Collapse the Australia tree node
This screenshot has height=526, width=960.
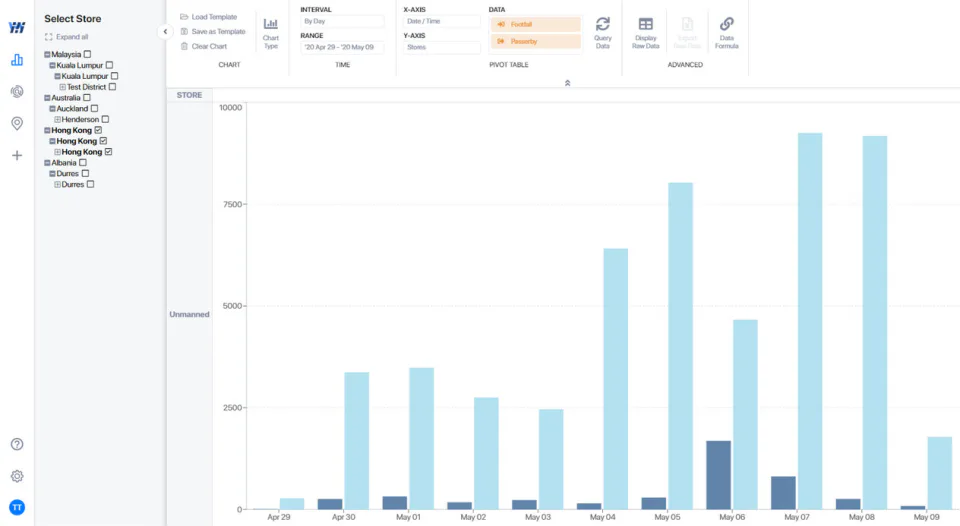pos(47,98)
